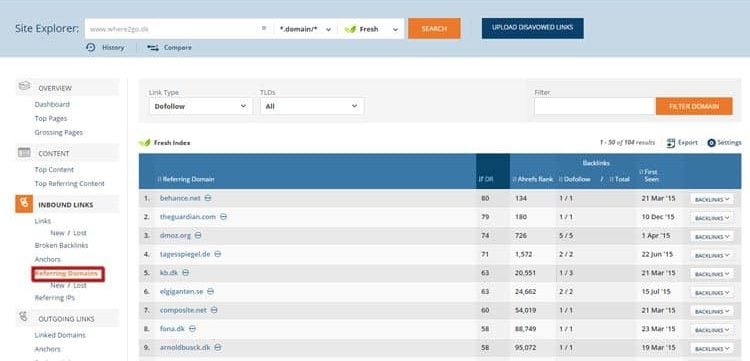The image size is (750, 361).
Task: Expand Backlinks dropdown for fona.dk
Action: point(712,329)
